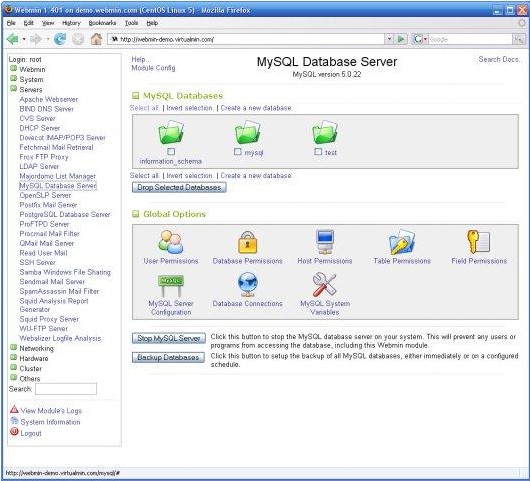The image size is (530, 481).
Task: Click the sidebar Search input field
Action: [x=66, y=389]
